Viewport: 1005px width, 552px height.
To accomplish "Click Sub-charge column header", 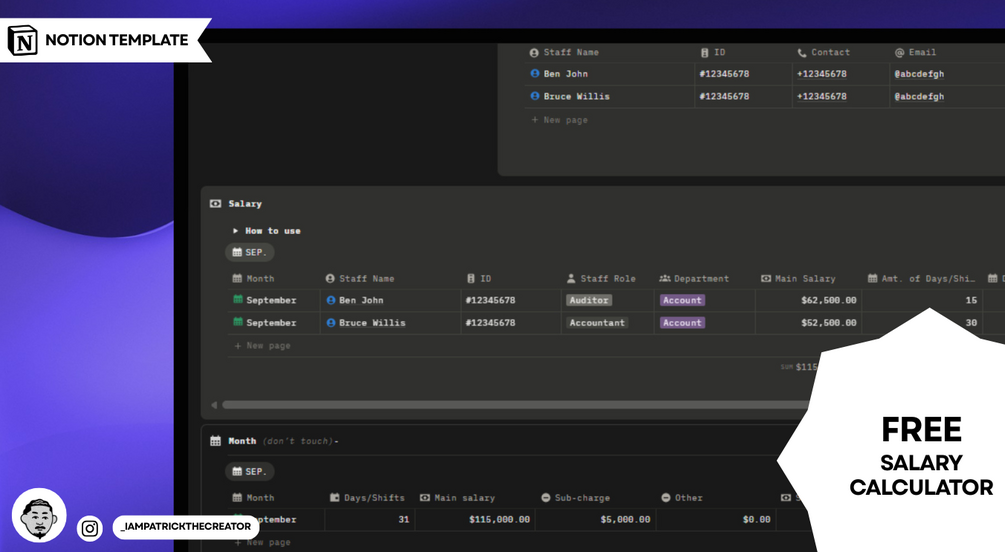I will coord(576,498).
